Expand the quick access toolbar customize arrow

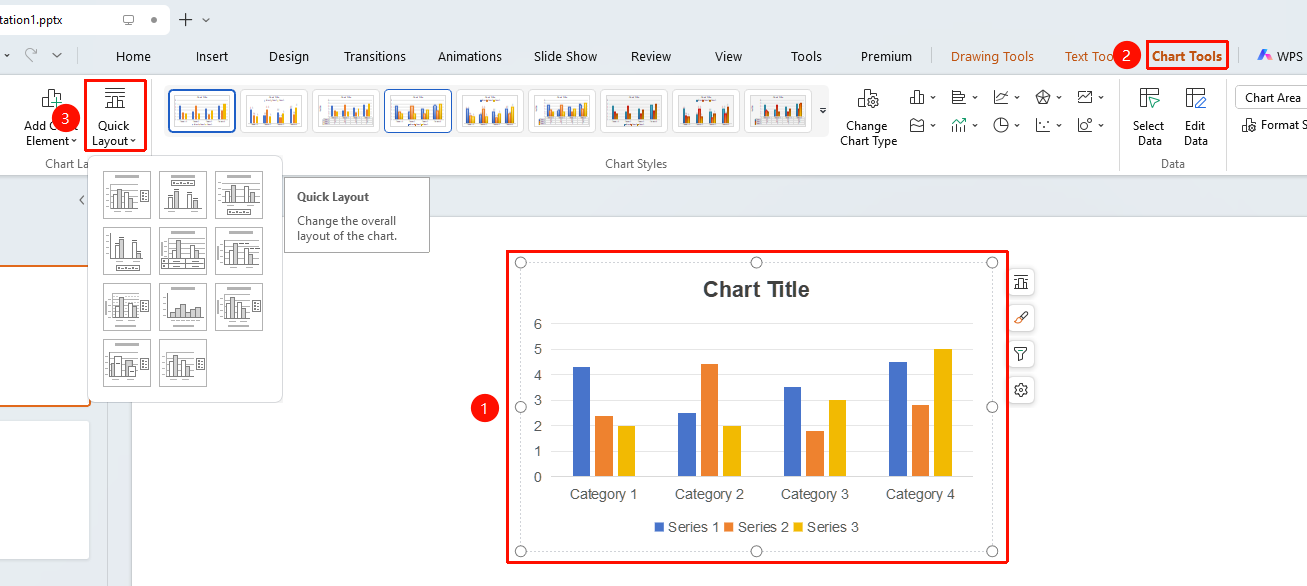point(57,55)
